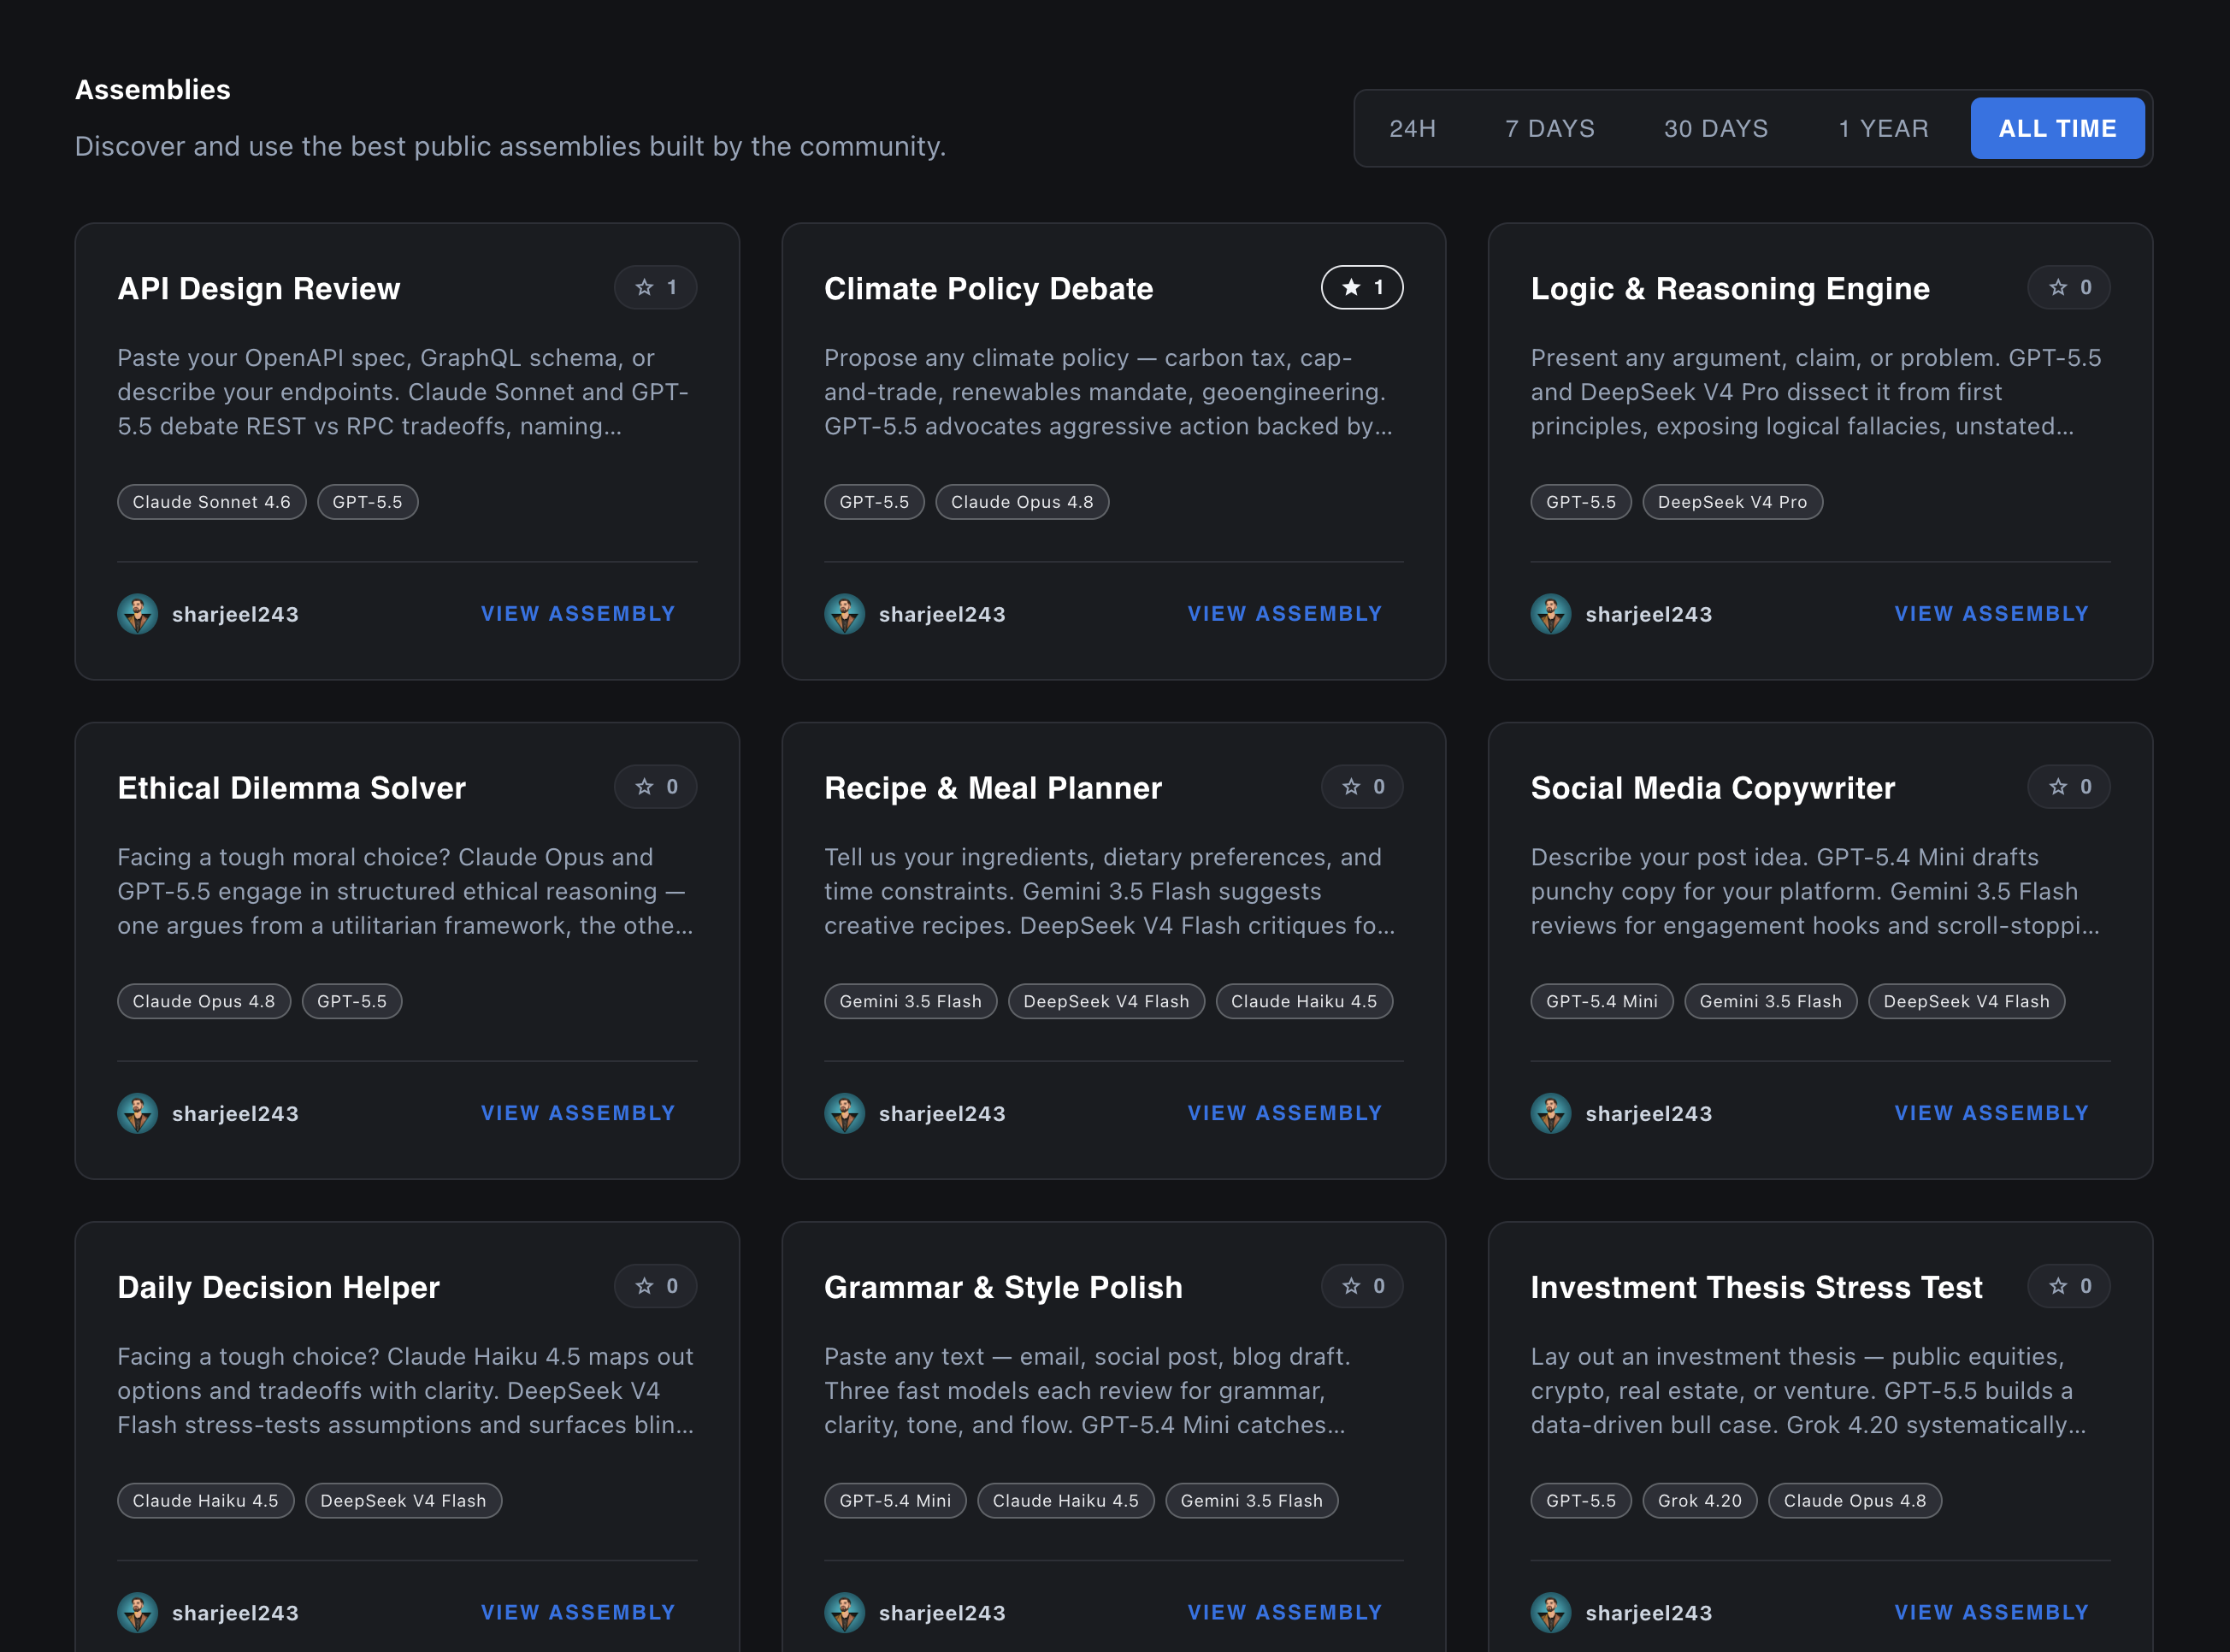Open the Grammar & Style Polish title
2230x1652 pixels.
[1003, 1286]
